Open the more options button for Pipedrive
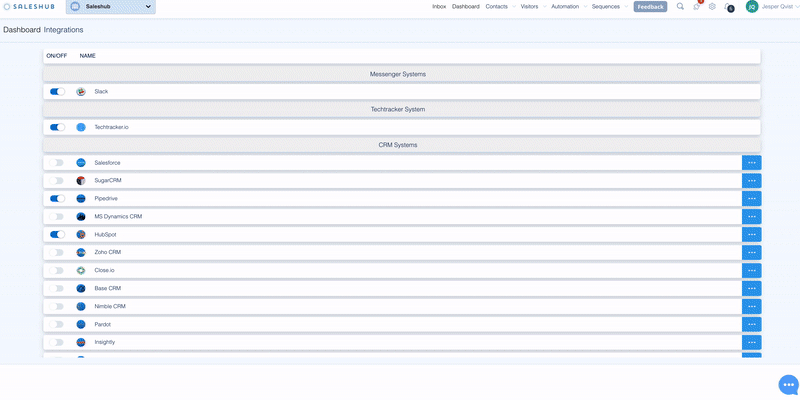Screen dimensions: 800x400 pyautogui.click(x=752, y=198)
